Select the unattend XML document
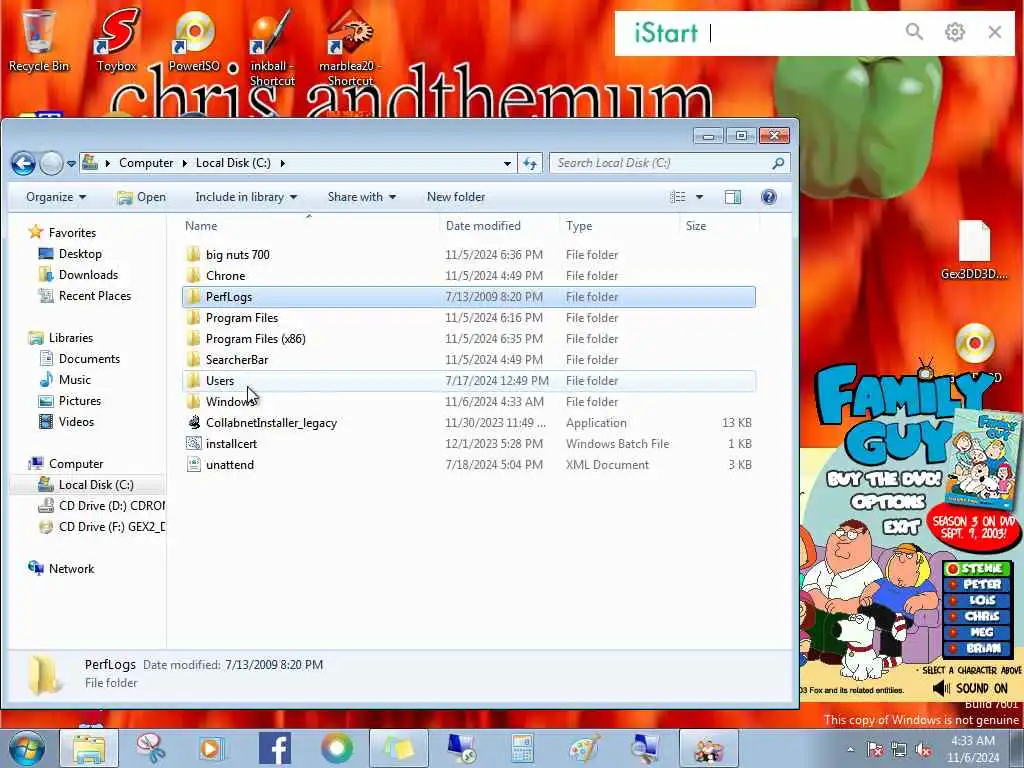 point(469,464)
